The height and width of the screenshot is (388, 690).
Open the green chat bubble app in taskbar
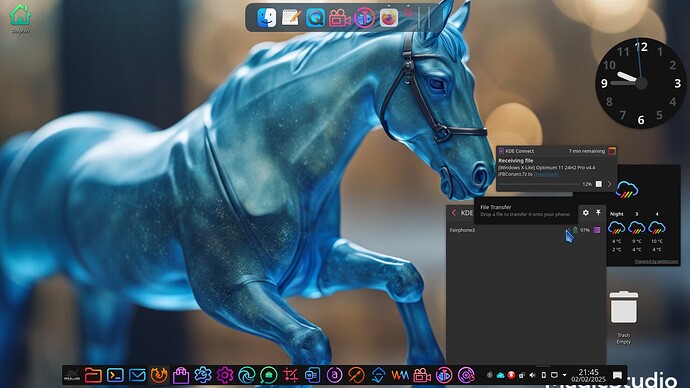(x=268, y=375)
